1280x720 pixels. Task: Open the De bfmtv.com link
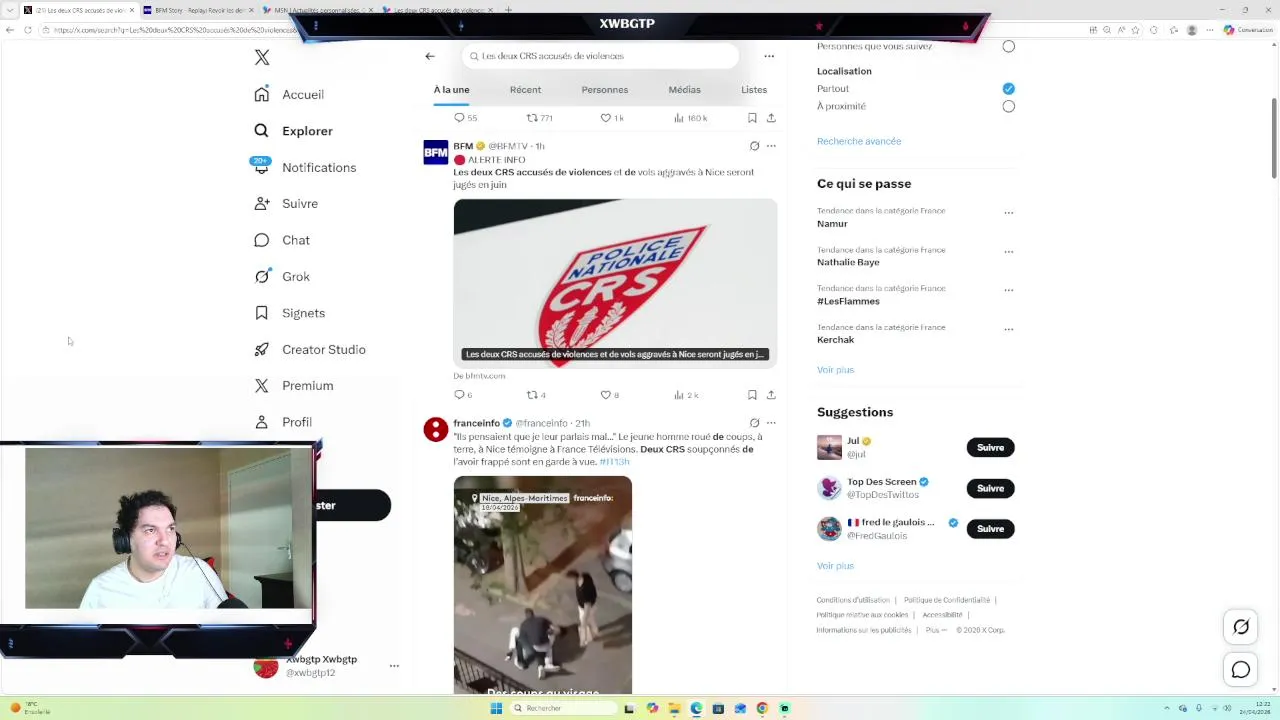point(479,376)
